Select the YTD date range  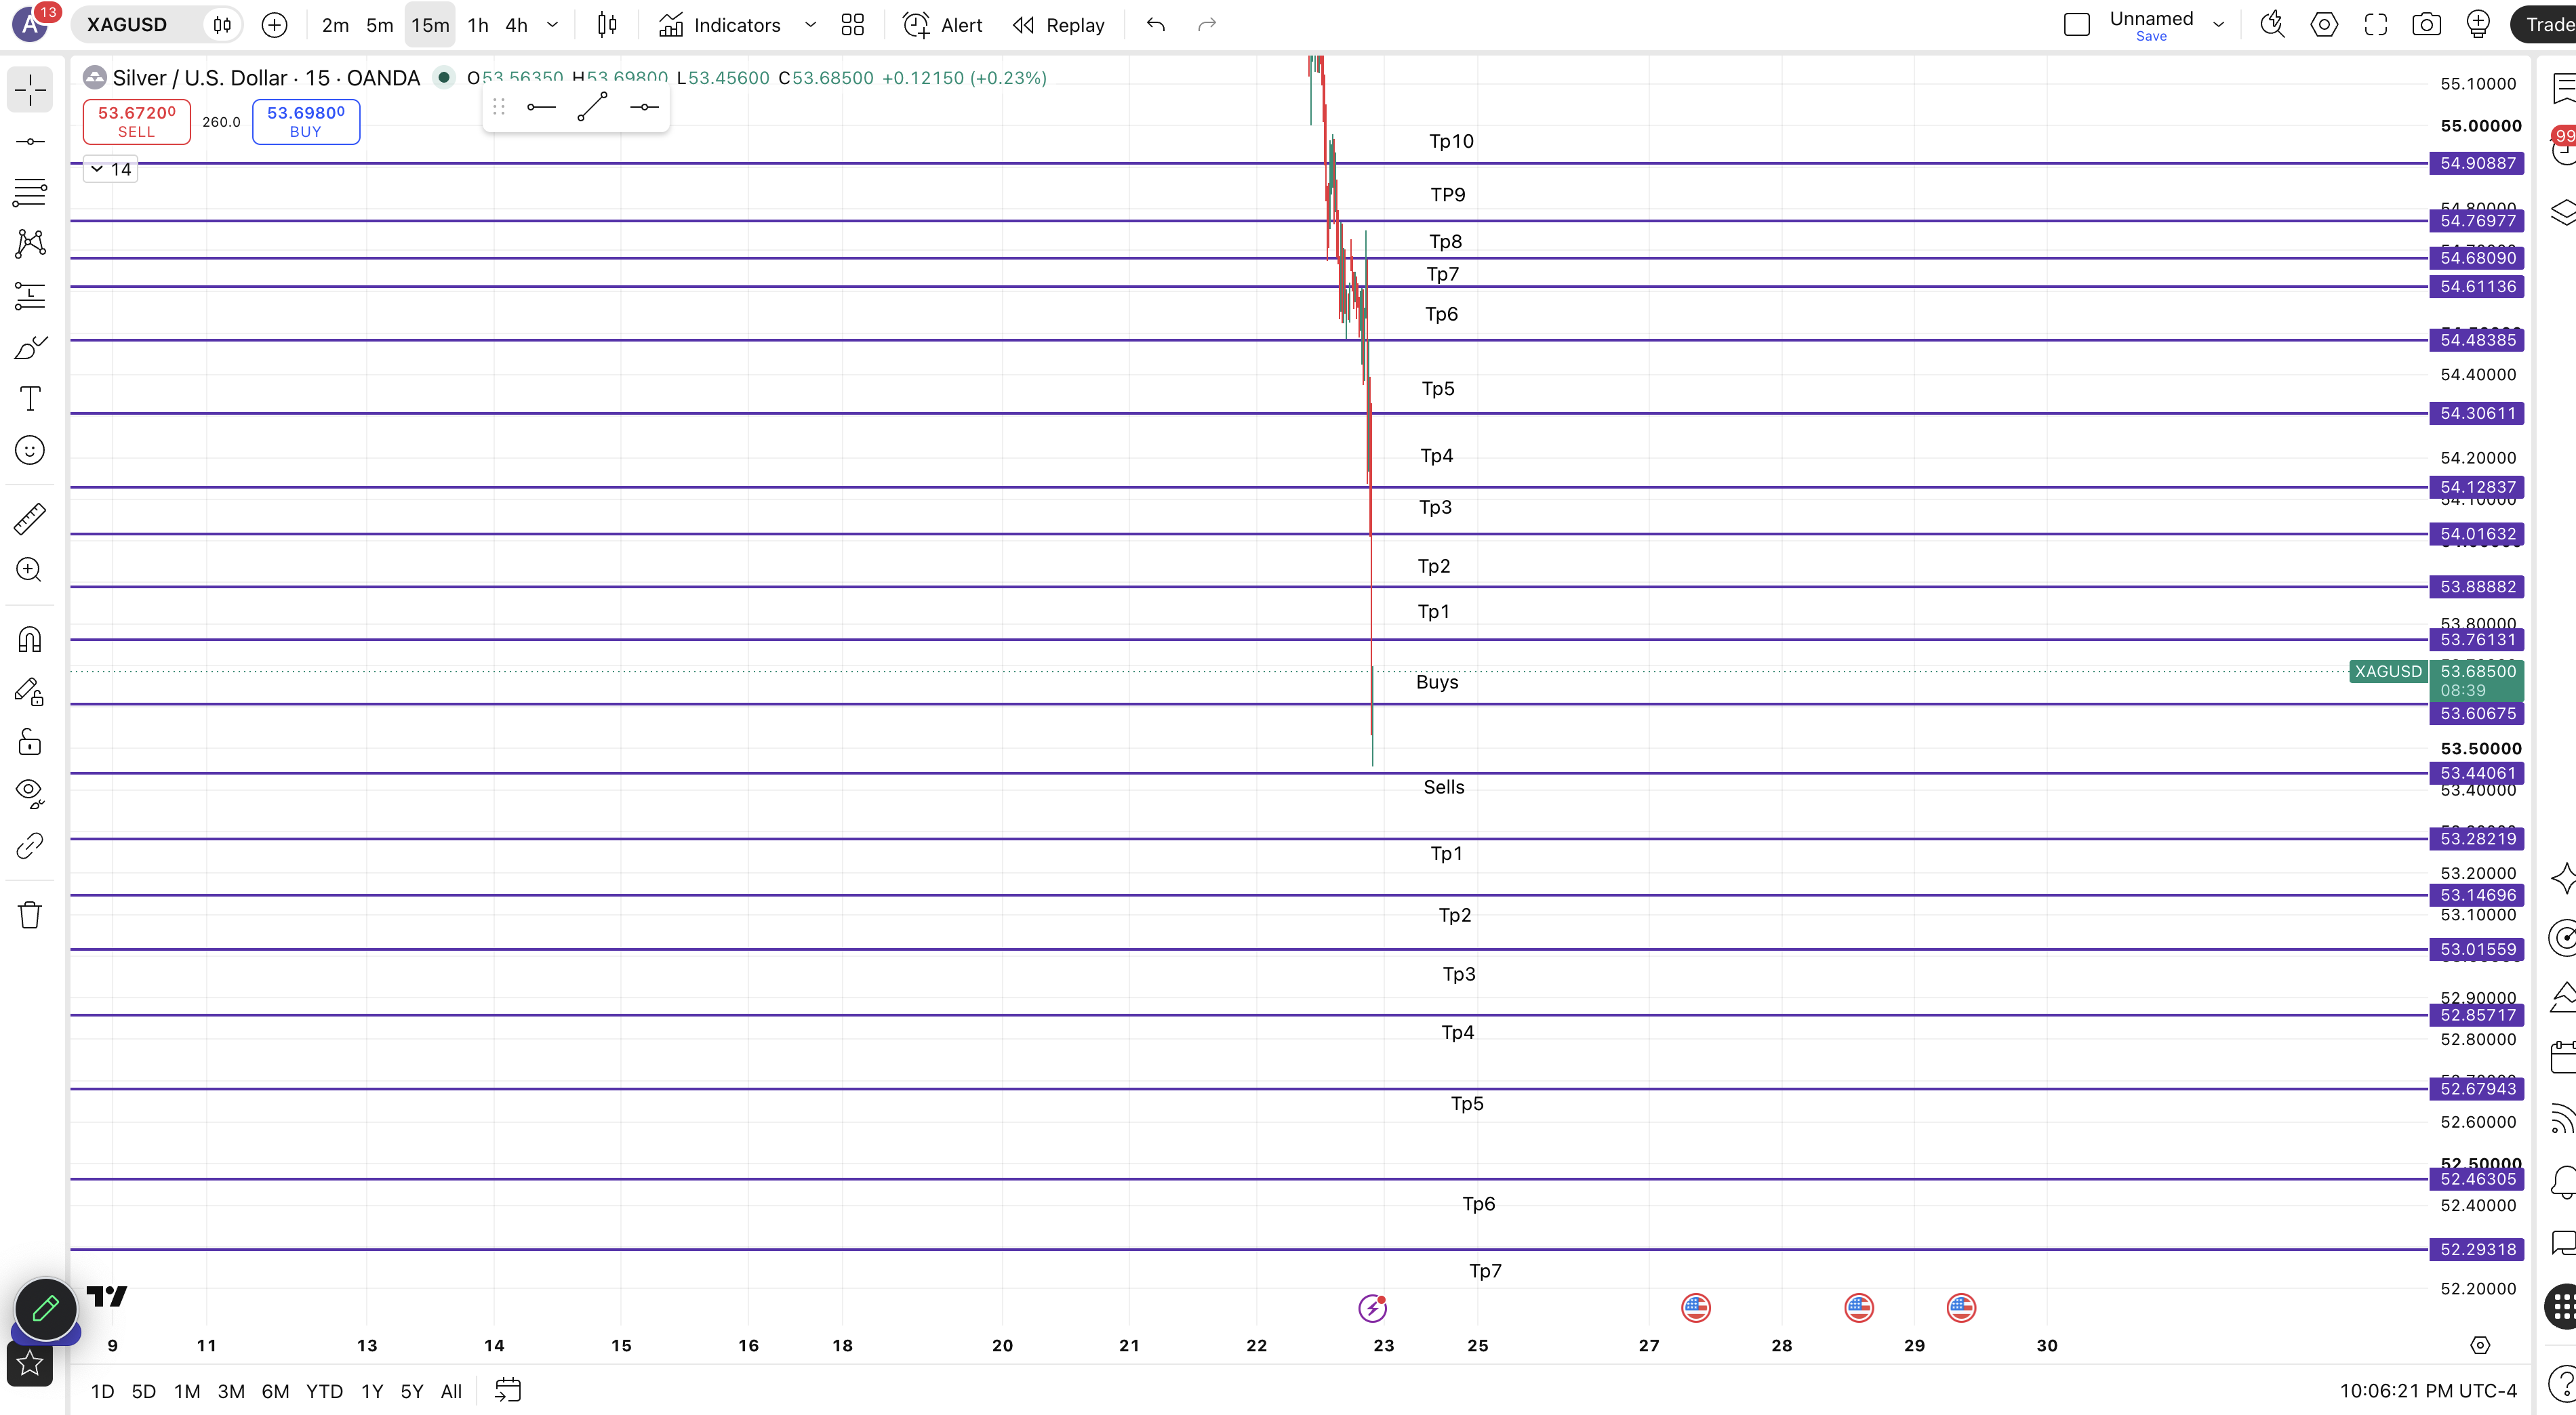[x=324, y=1391]
